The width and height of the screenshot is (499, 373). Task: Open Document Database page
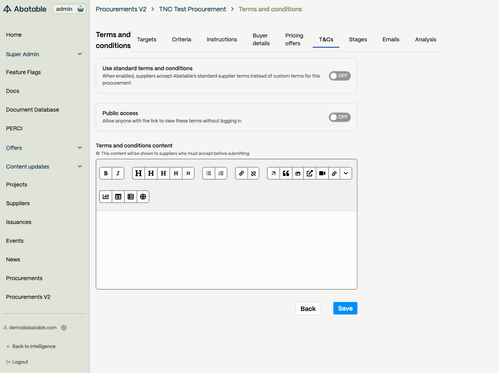pos(32,109)
